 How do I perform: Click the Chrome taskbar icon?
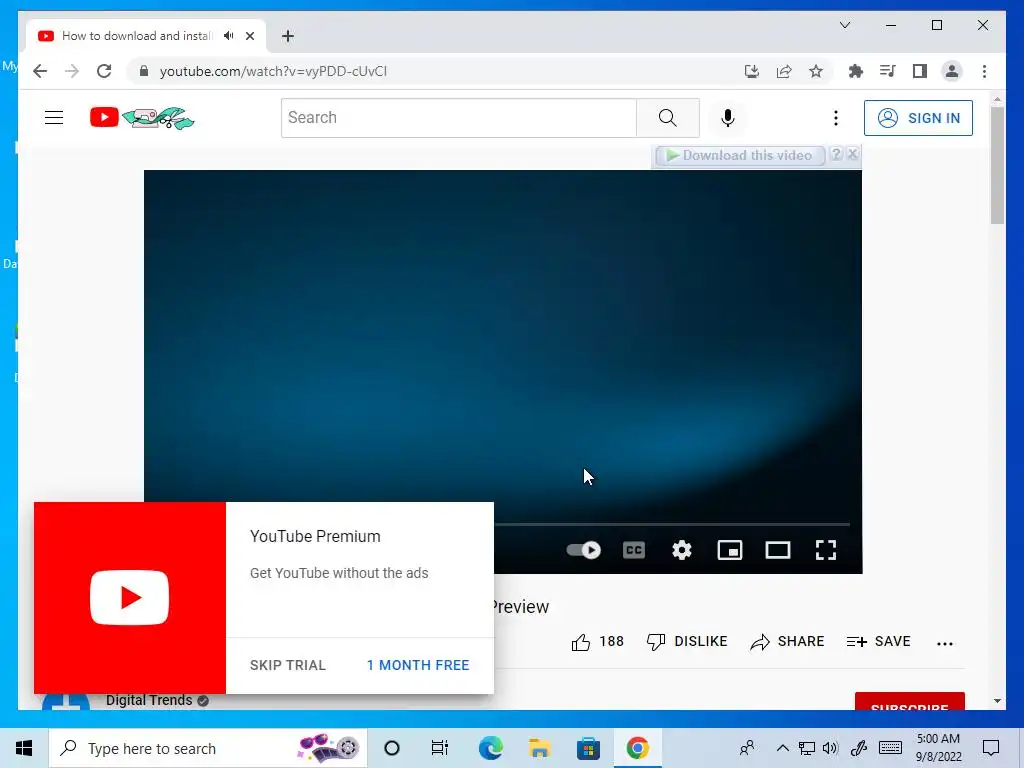(637, 748)
